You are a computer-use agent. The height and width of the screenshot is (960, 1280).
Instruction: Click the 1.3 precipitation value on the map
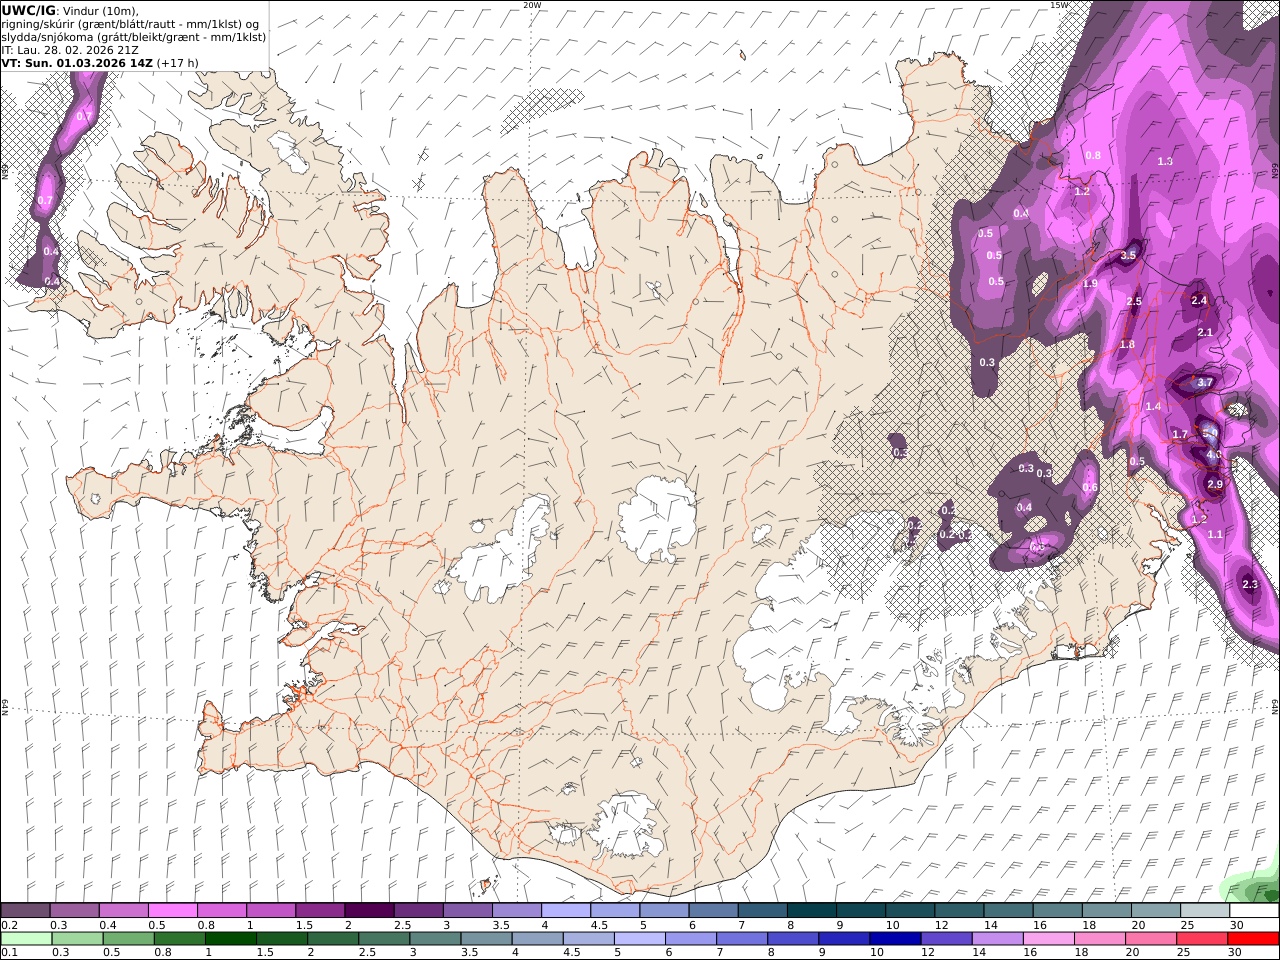click(1165, 161)
